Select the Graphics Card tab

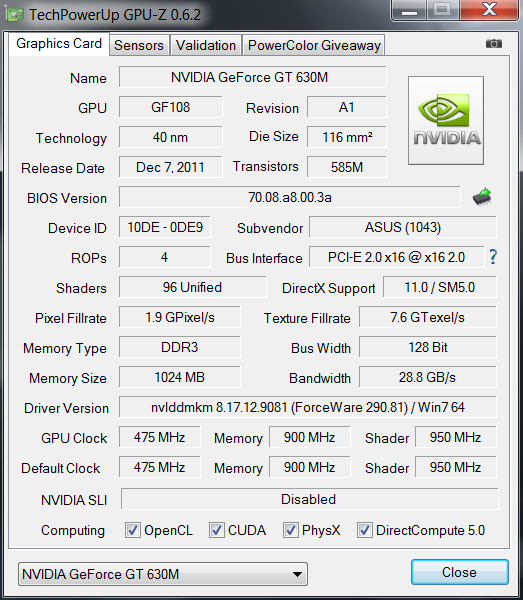point(59,44)
